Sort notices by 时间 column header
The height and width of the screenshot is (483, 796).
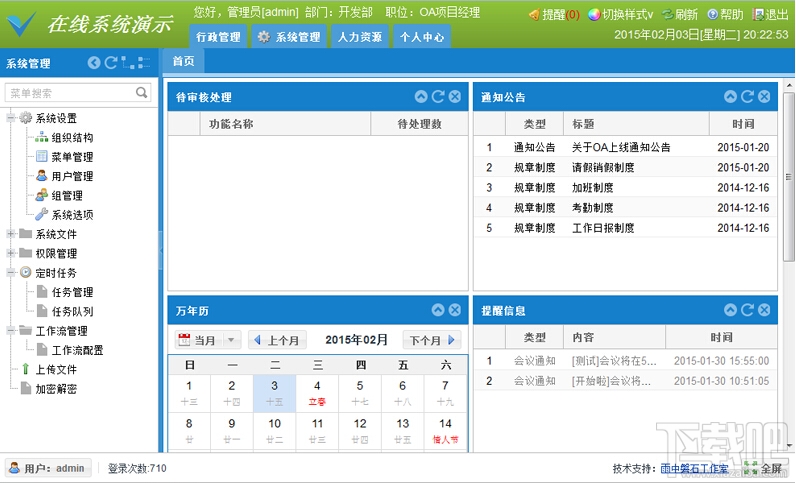743,124
